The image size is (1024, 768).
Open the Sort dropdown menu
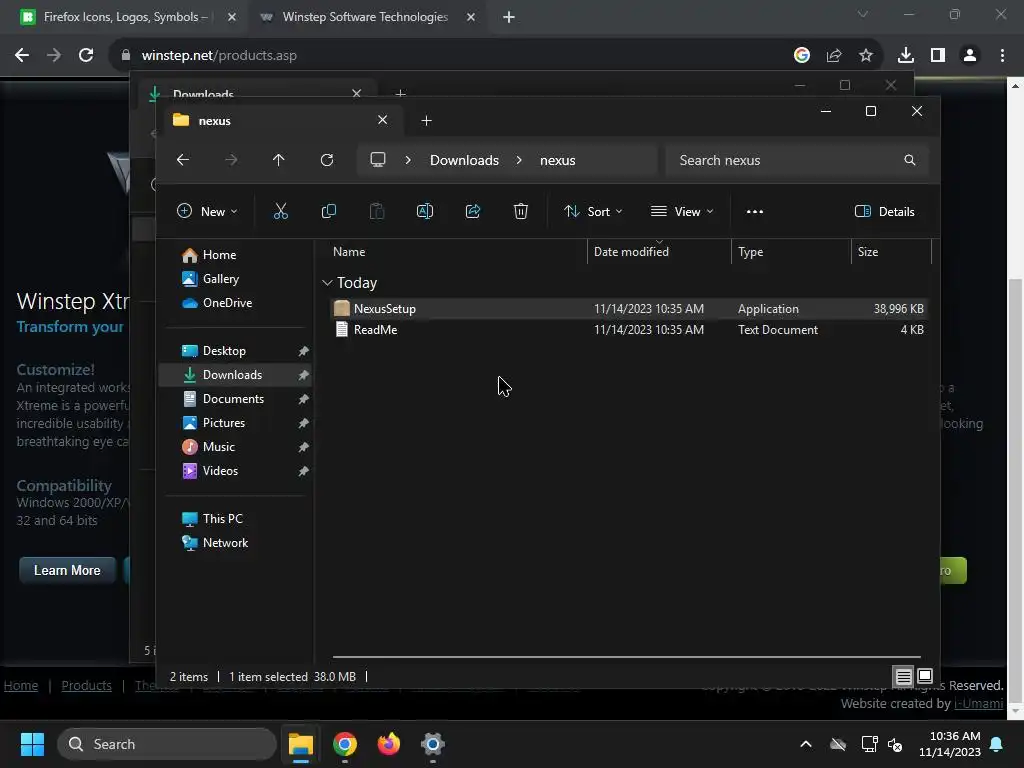[x=593, y=212]
